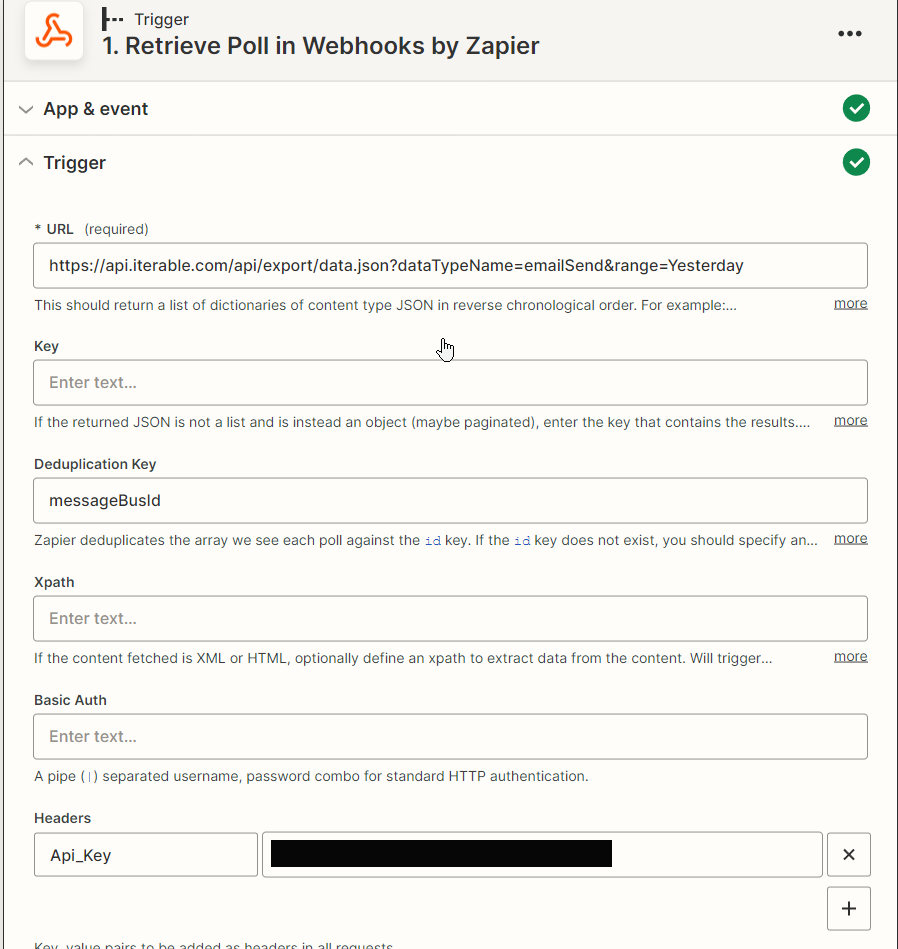Click the Xpath text field

(450, 619)
